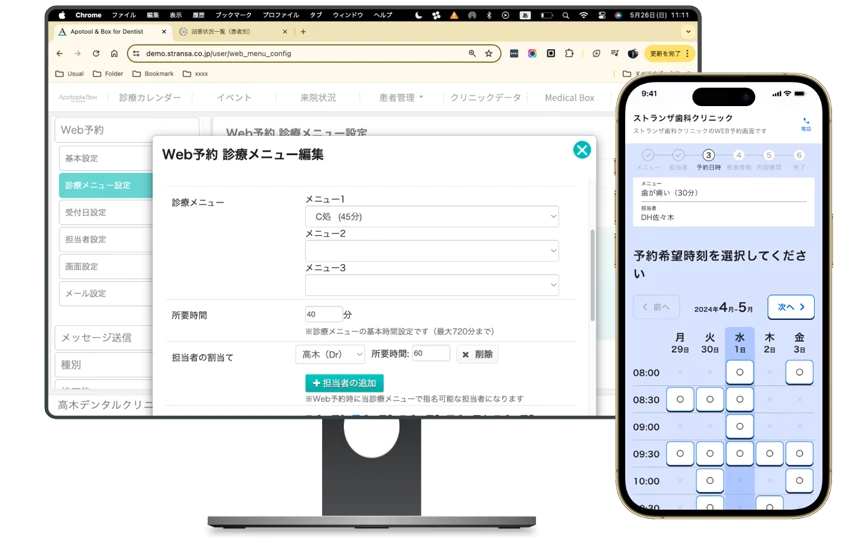Open the 高木 (Dr) staff dropdown
Viewport: 866px width, 544px height.
[x=330, y=354]
